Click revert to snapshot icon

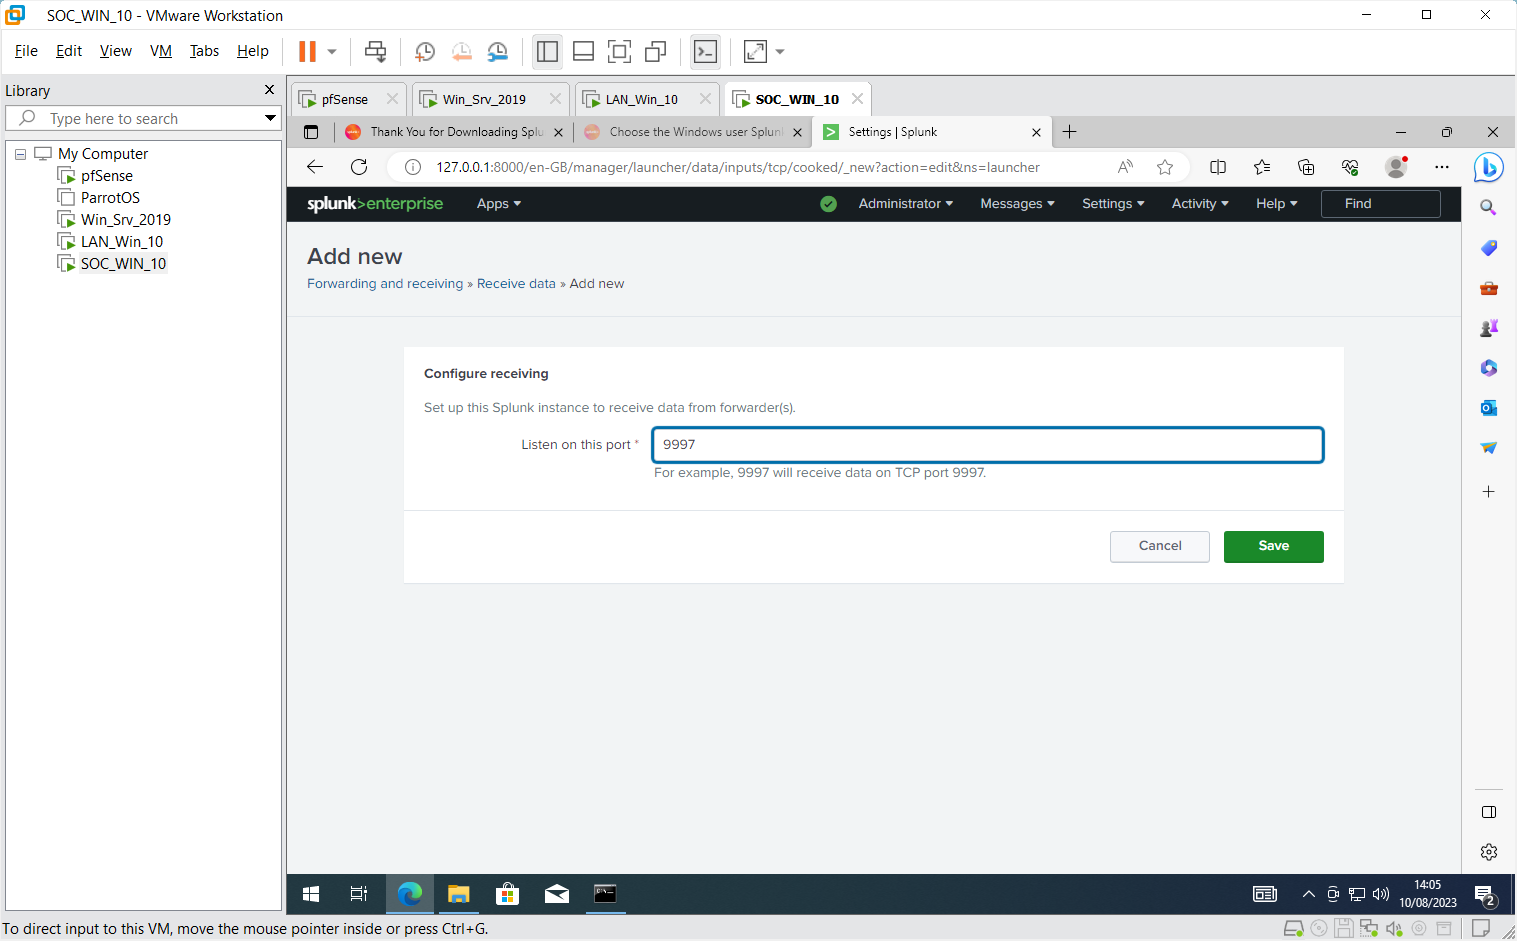[x=461, y=51]
